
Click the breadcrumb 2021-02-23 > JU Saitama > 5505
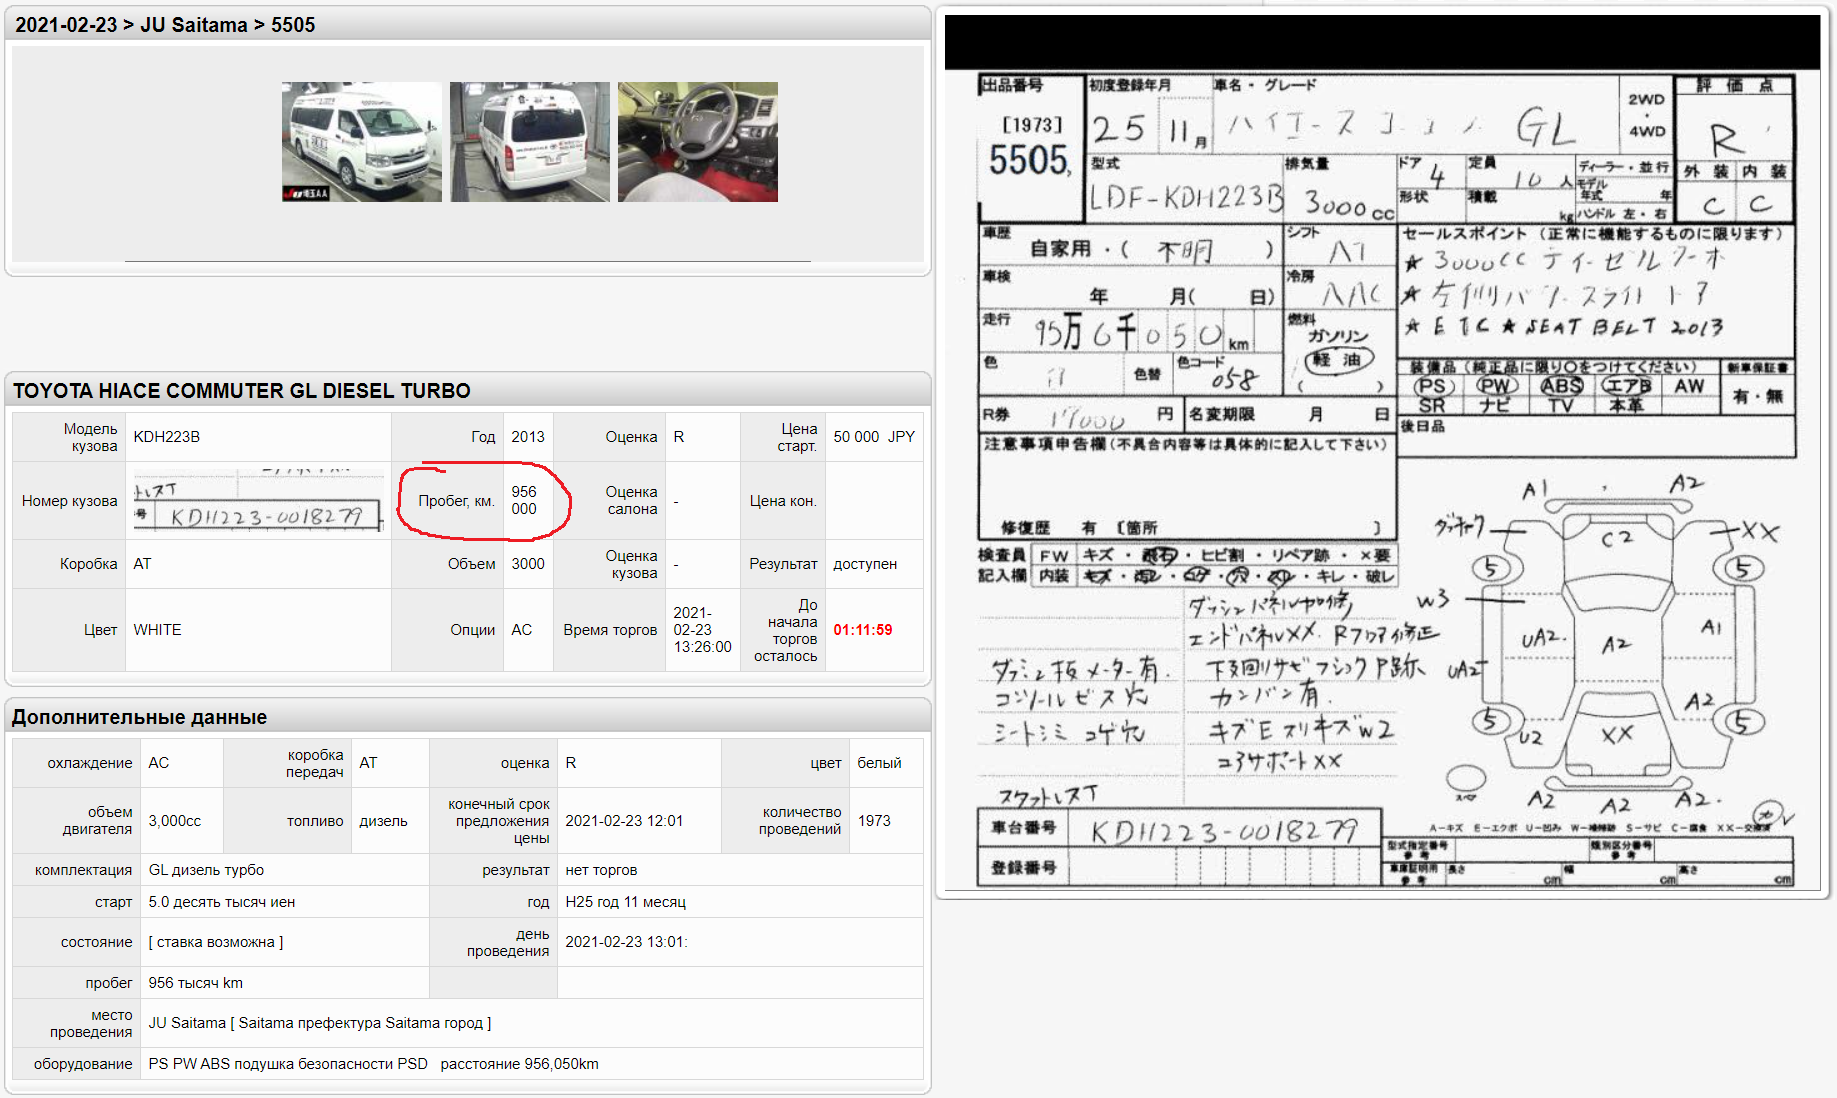(x=165, y=25)
